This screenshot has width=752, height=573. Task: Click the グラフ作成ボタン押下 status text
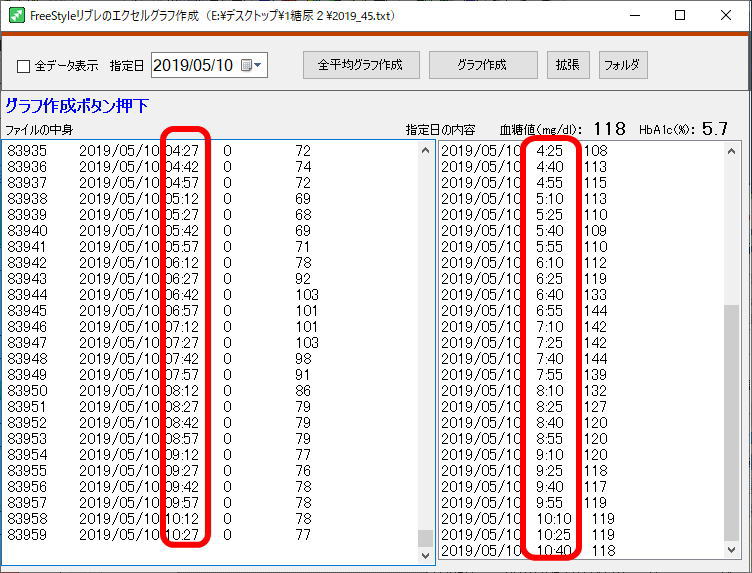pos(77,105)
